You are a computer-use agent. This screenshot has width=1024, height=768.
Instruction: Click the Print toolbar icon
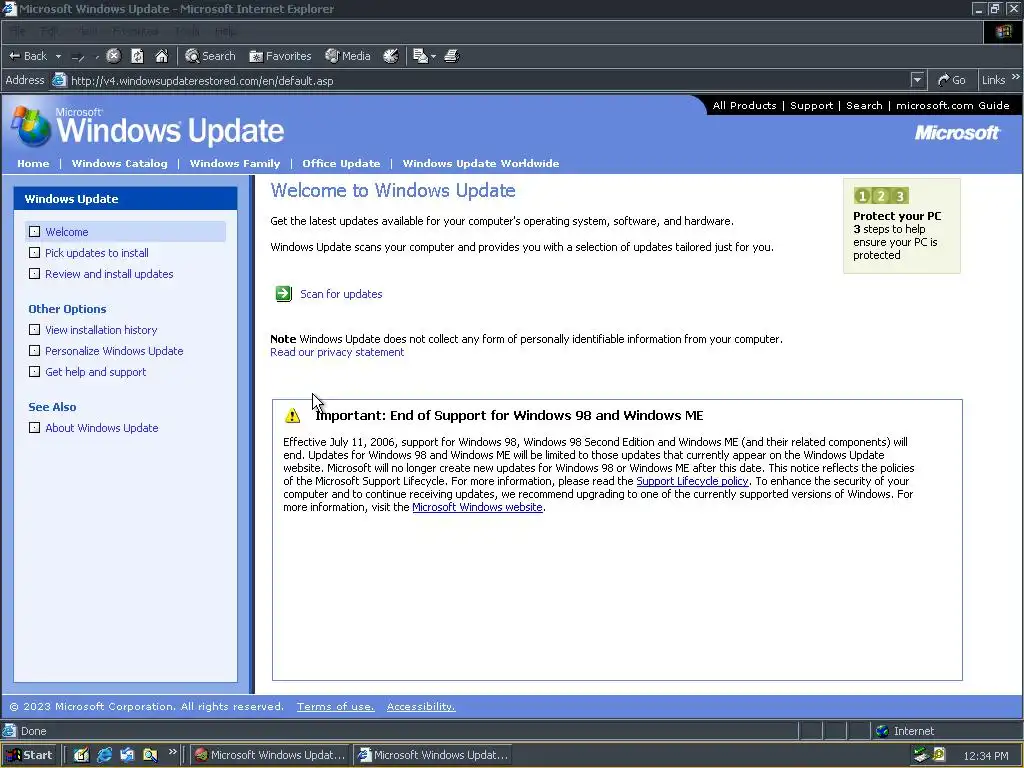452,56
